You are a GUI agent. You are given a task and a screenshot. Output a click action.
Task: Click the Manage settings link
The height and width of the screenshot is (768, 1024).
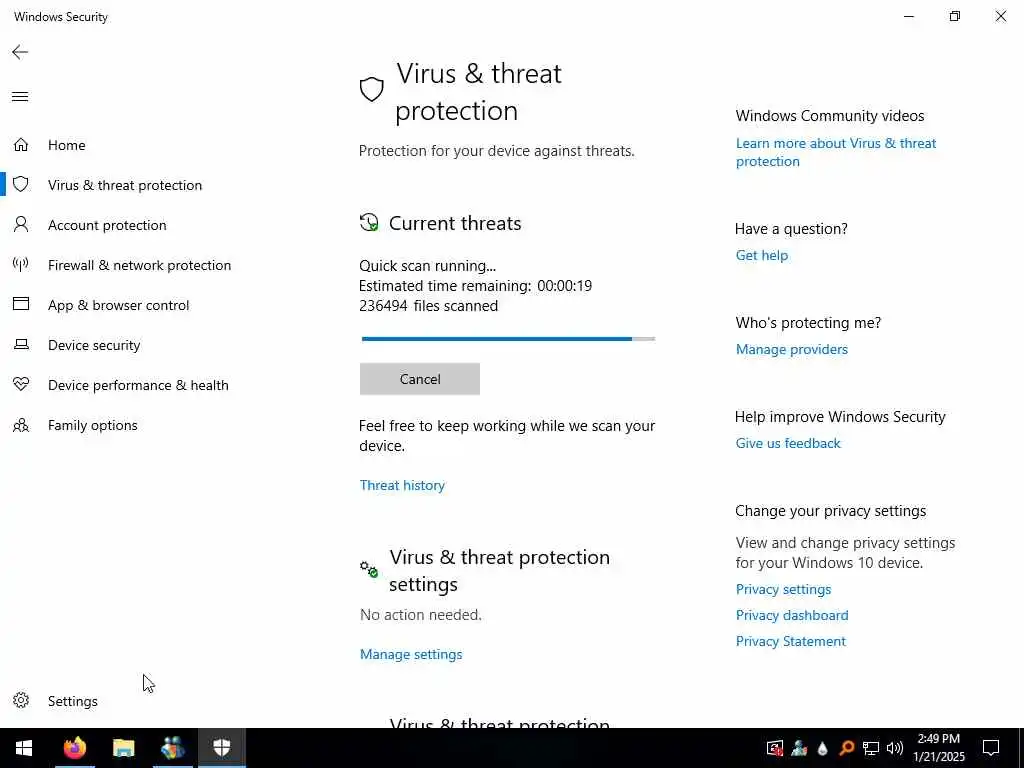411,654
